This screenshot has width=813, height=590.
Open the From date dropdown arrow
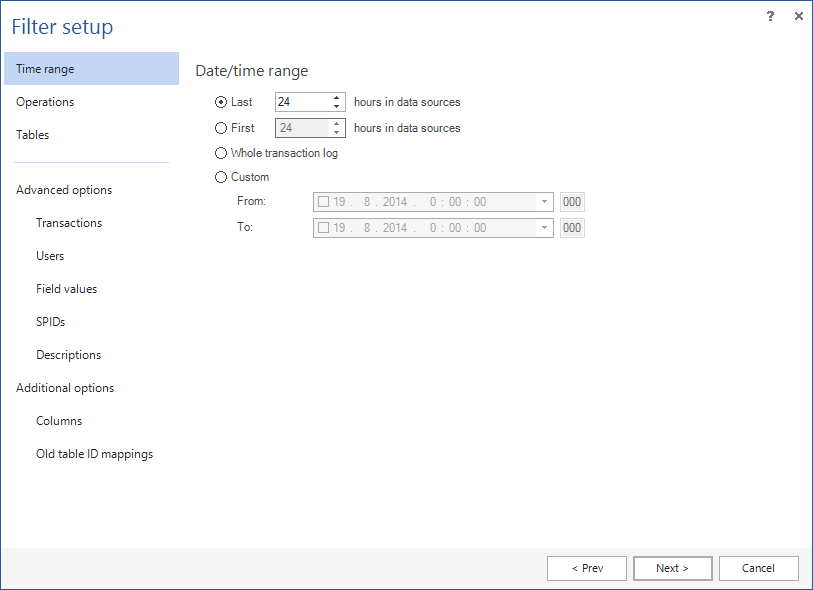pyautogui.click(x=544, y=202)
